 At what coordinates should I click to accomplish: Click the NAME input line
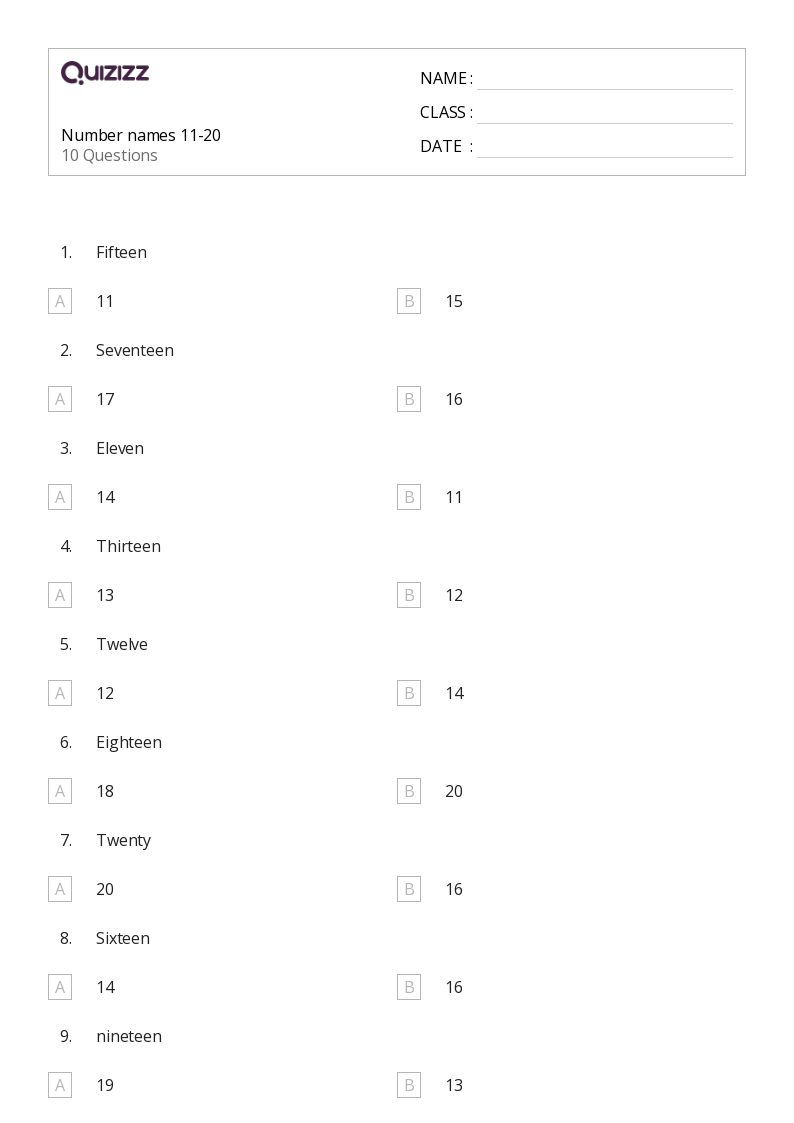pyautogui.click(x=604, y=79)
